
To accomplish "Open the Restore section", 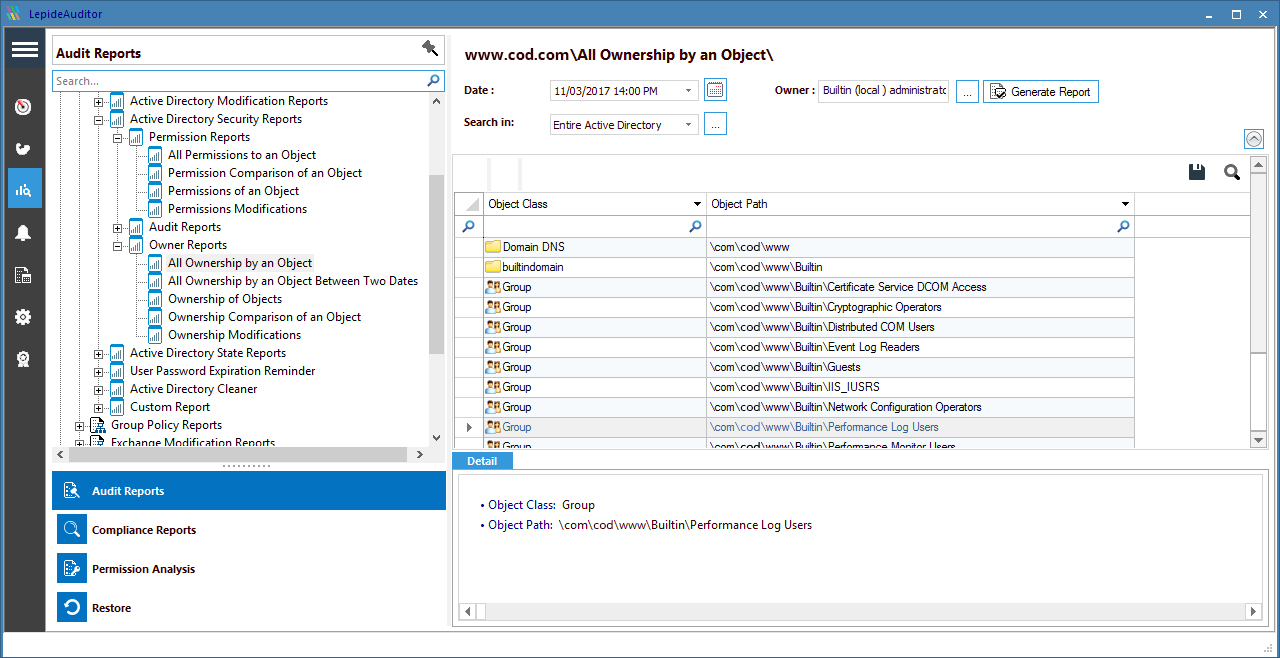I will click(x=249, y=608).
